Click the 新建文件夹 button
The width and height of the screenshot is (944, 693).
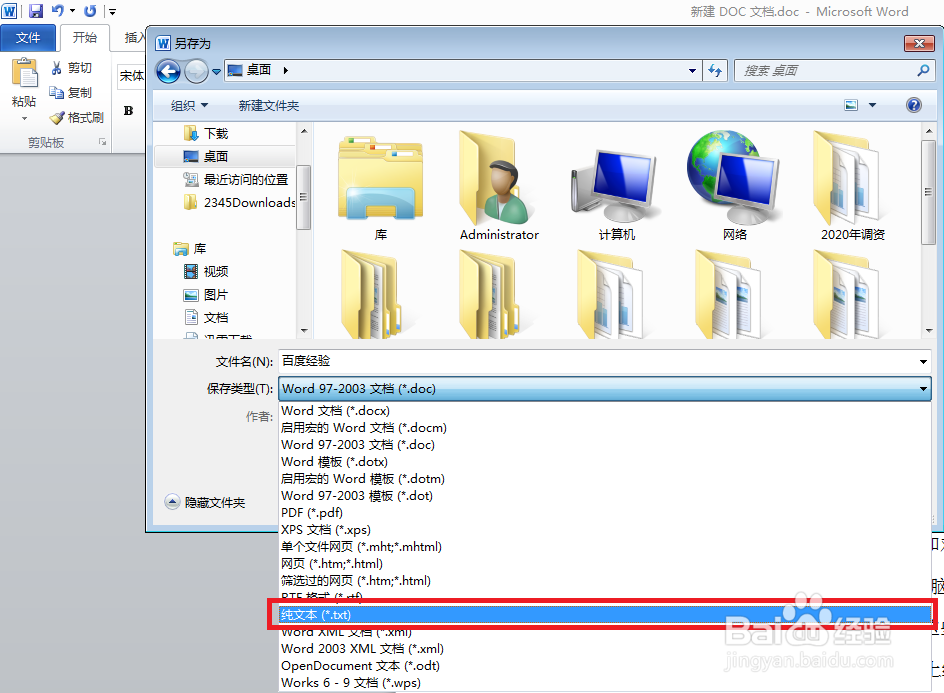pyautogui.click(x=269, y=106)
